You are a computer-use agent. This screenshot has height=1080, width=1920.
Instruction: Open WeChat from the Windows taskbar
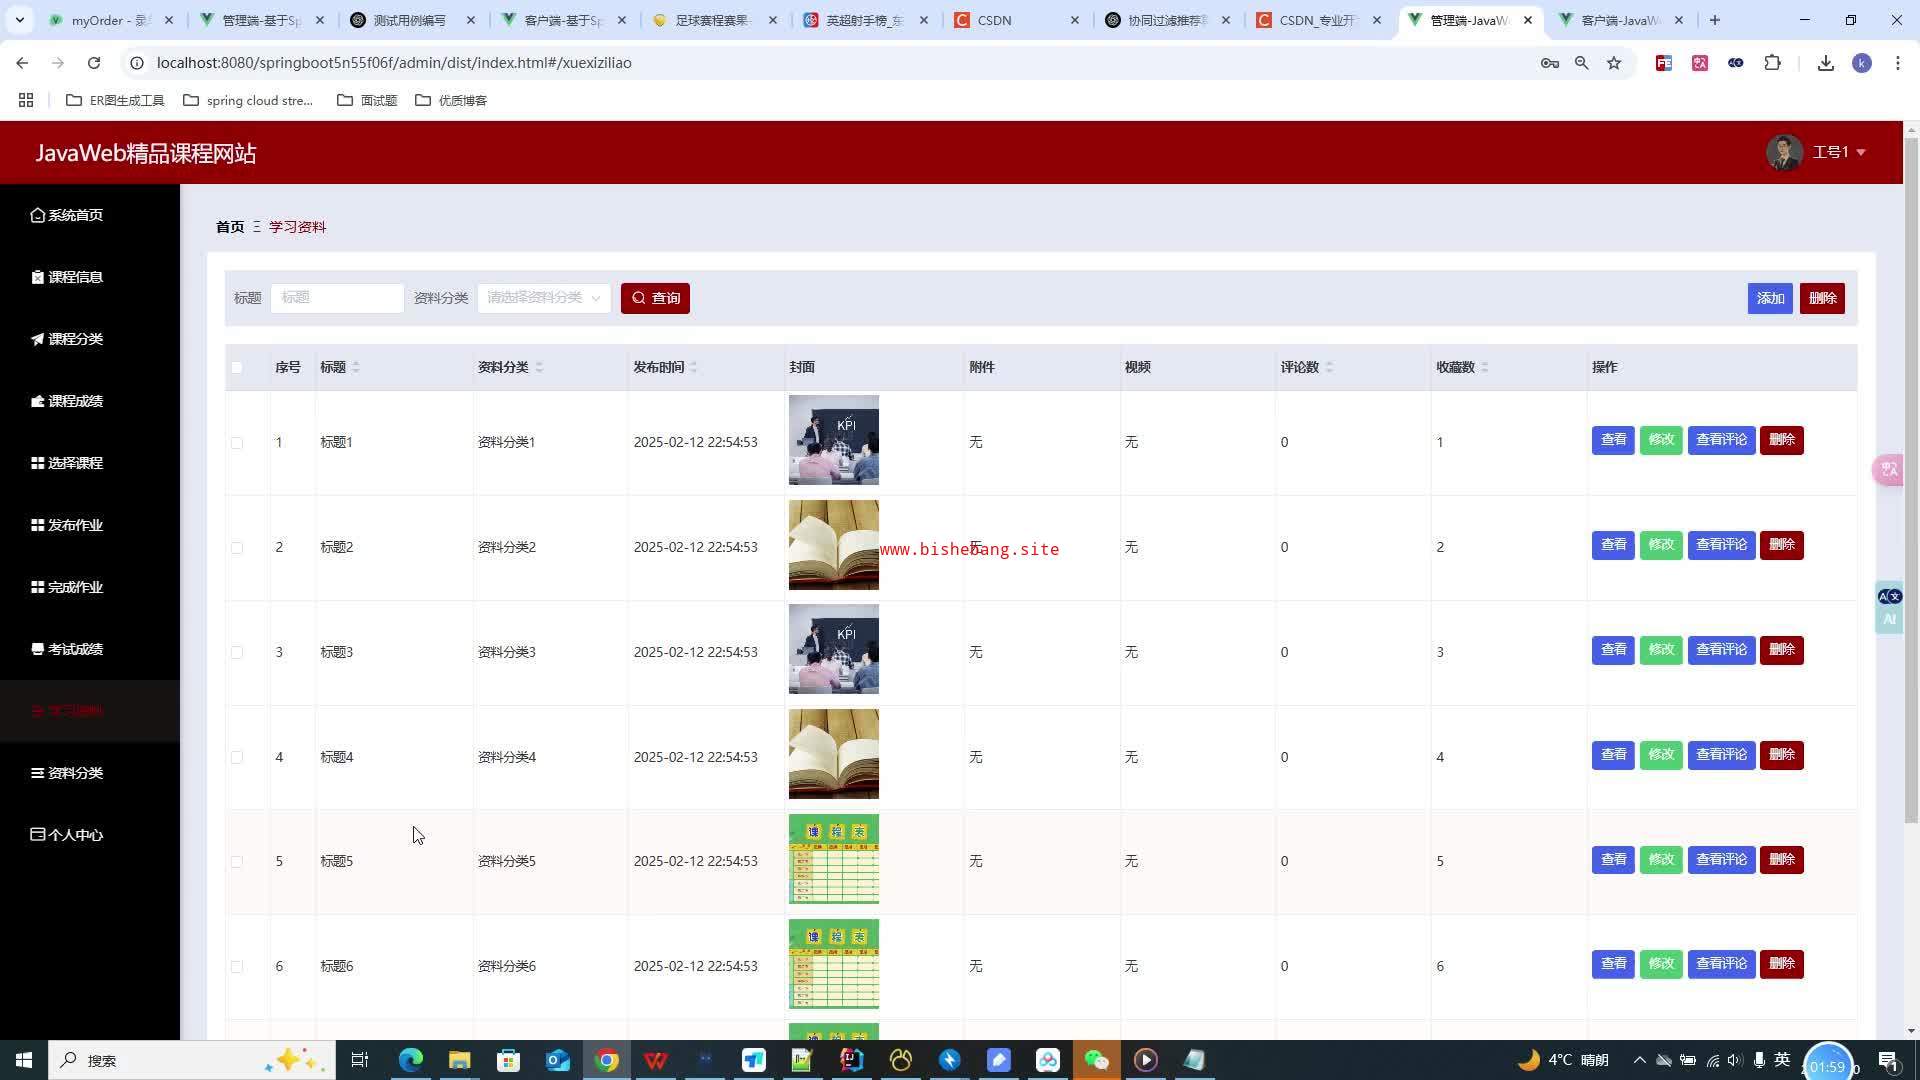[1096, 1060]
